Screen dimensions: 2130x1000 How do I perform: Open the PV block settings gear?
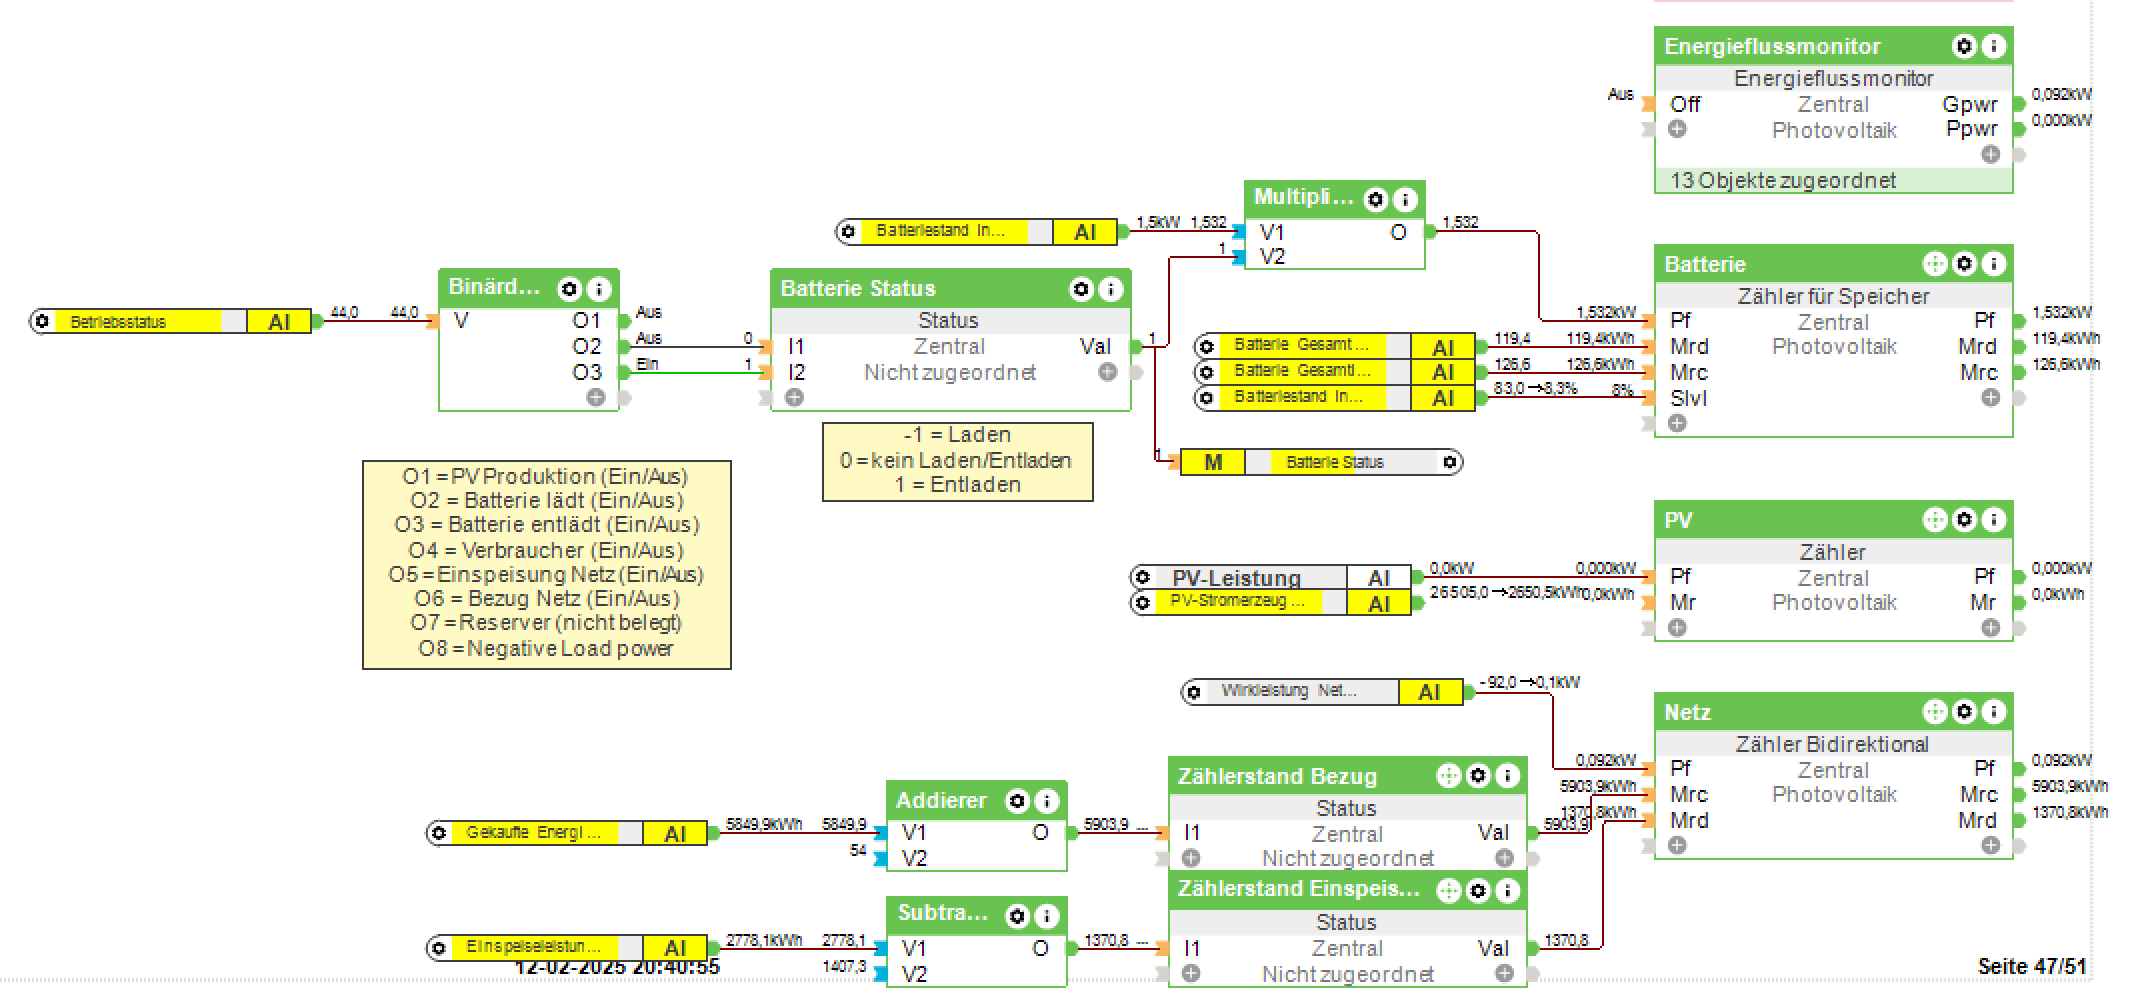click(x=1964, y=520)
